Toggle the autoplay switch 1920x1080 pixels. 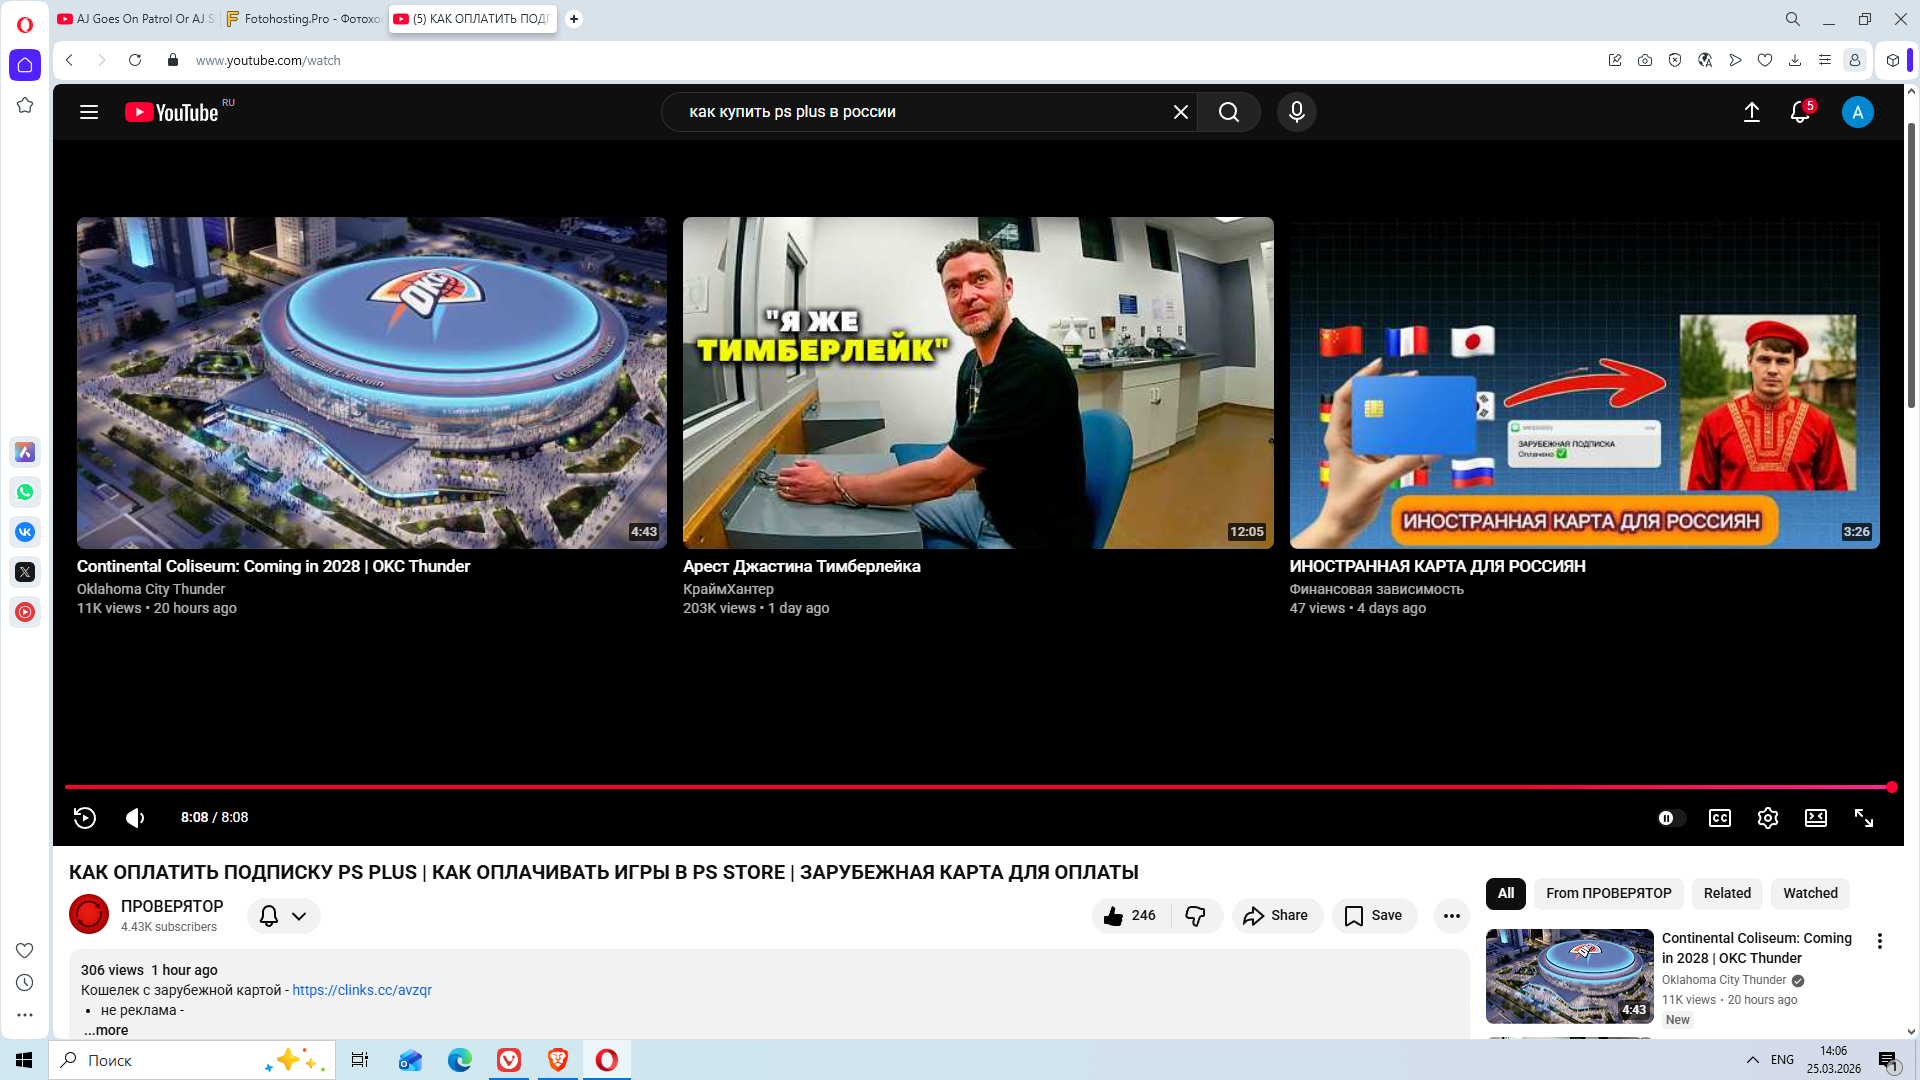point(1671,818)
